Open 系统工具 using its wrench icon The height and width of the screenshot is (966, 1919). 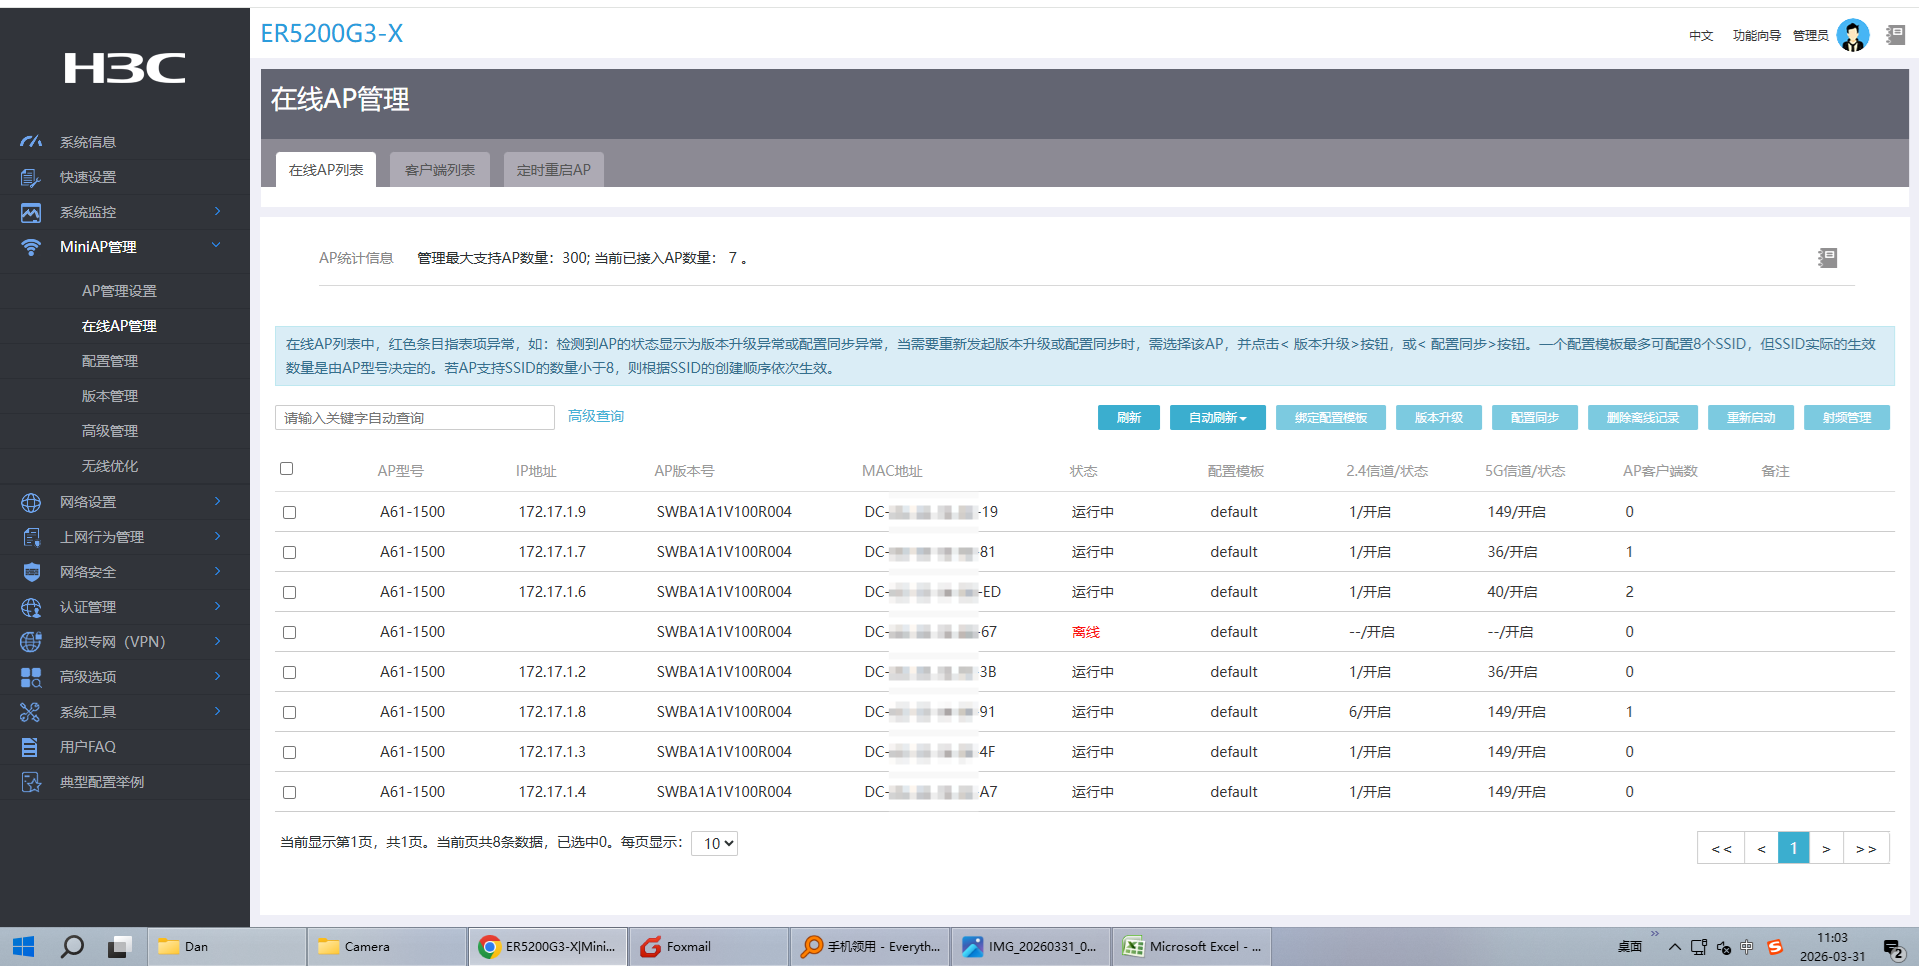(x=31, y=712)
